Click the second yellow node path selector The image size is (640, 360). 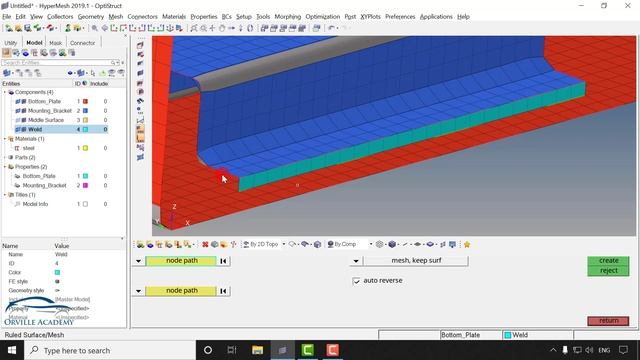[181, 291]
